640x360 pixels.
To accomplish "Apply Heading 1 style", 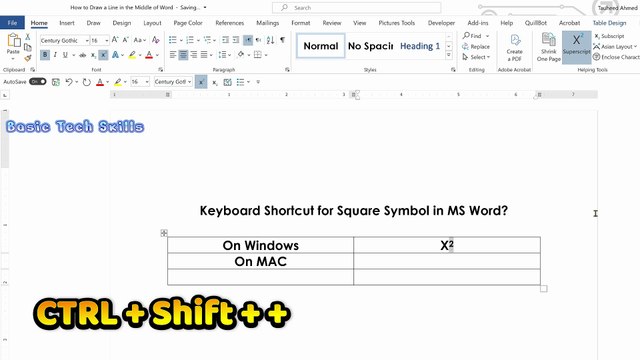I will pos(420,46).
